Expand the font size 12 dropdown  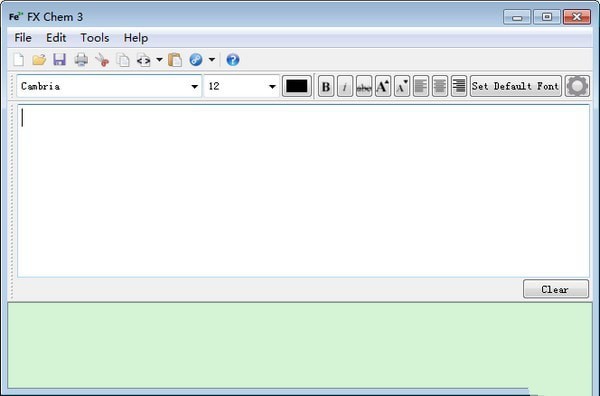[272, 86]
